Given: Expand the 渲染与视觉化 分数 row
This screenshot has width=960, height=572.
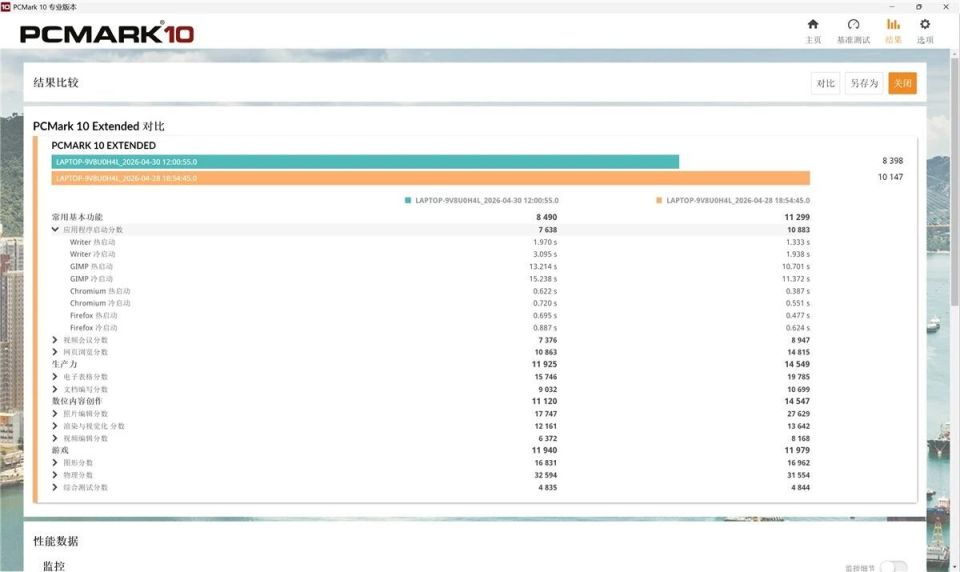Looking at the screenshot, I should click(x=55, y=426).
